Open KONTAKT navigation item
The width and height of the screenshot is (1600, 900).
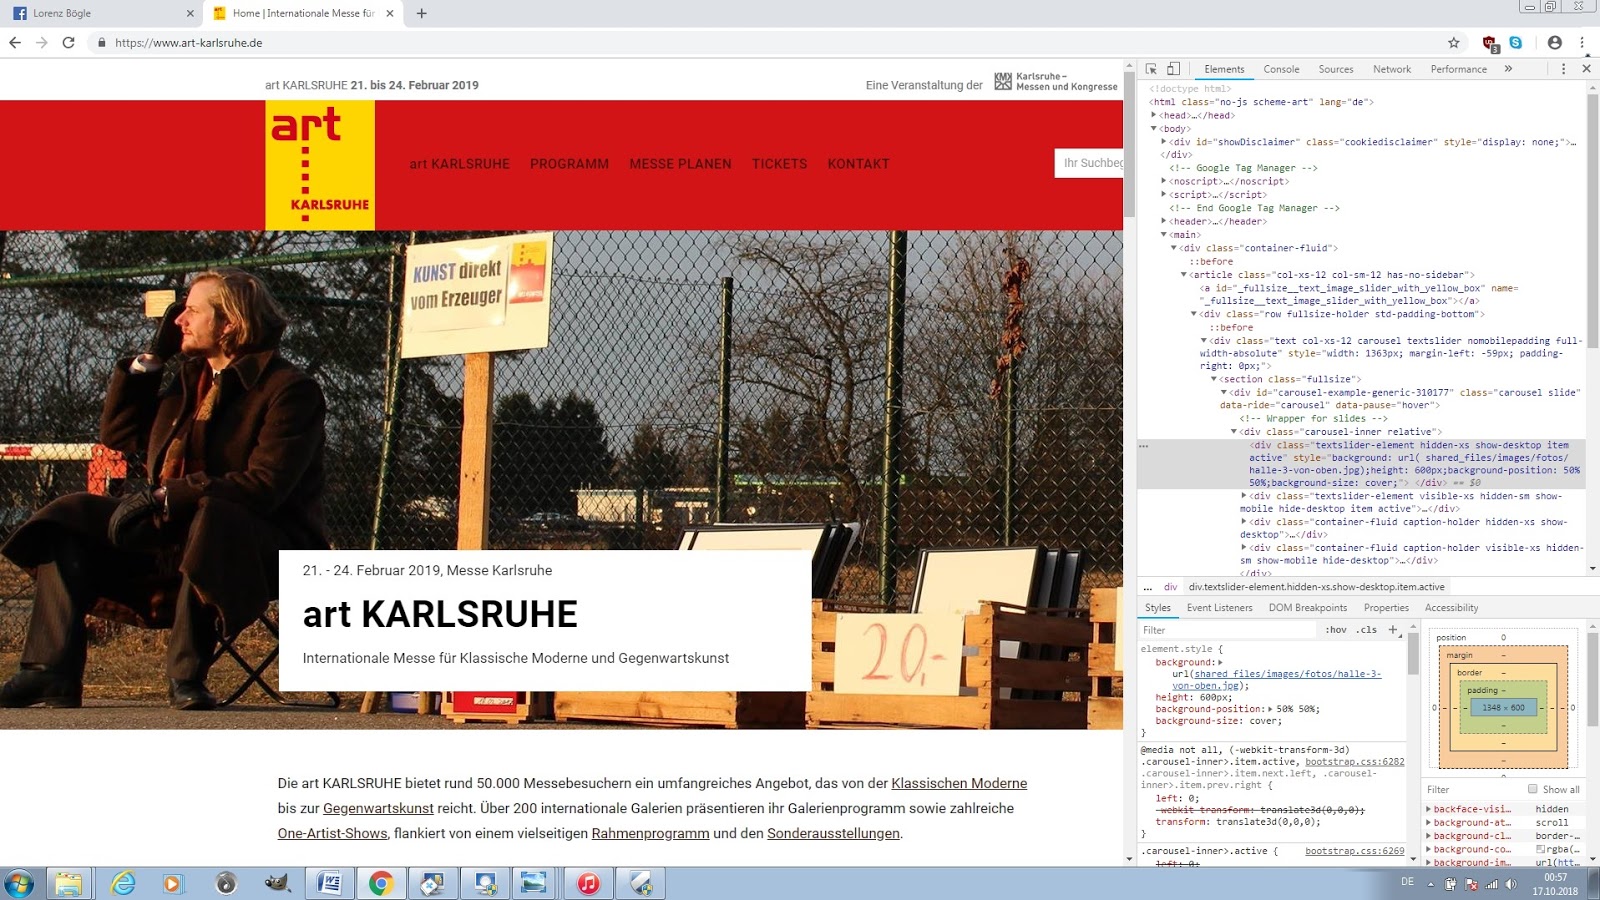858,164
